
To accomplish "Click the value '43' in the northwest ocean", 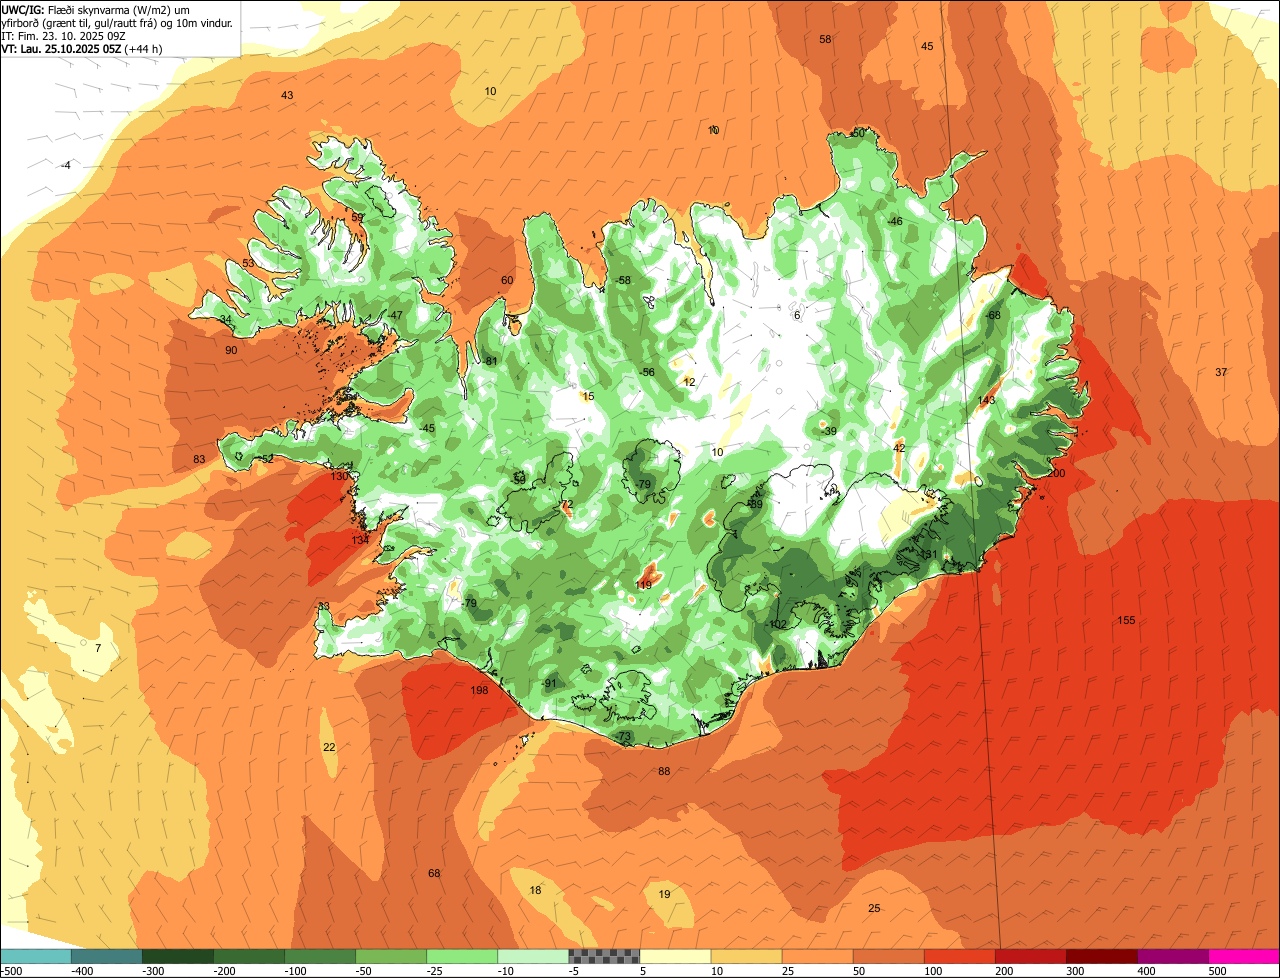I will point(287,96).
